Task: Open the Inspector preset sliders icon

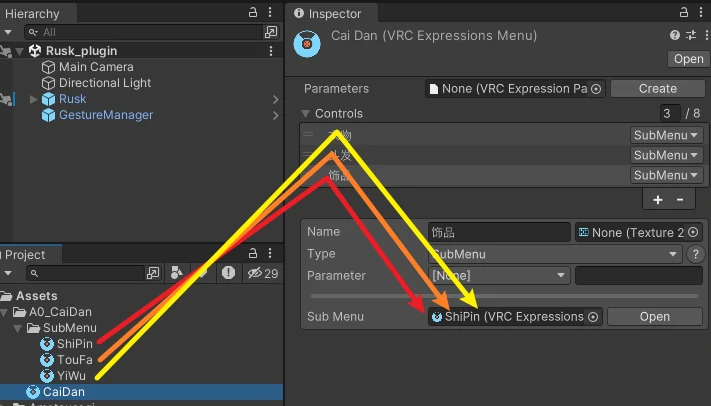Action: click(691, 35)
